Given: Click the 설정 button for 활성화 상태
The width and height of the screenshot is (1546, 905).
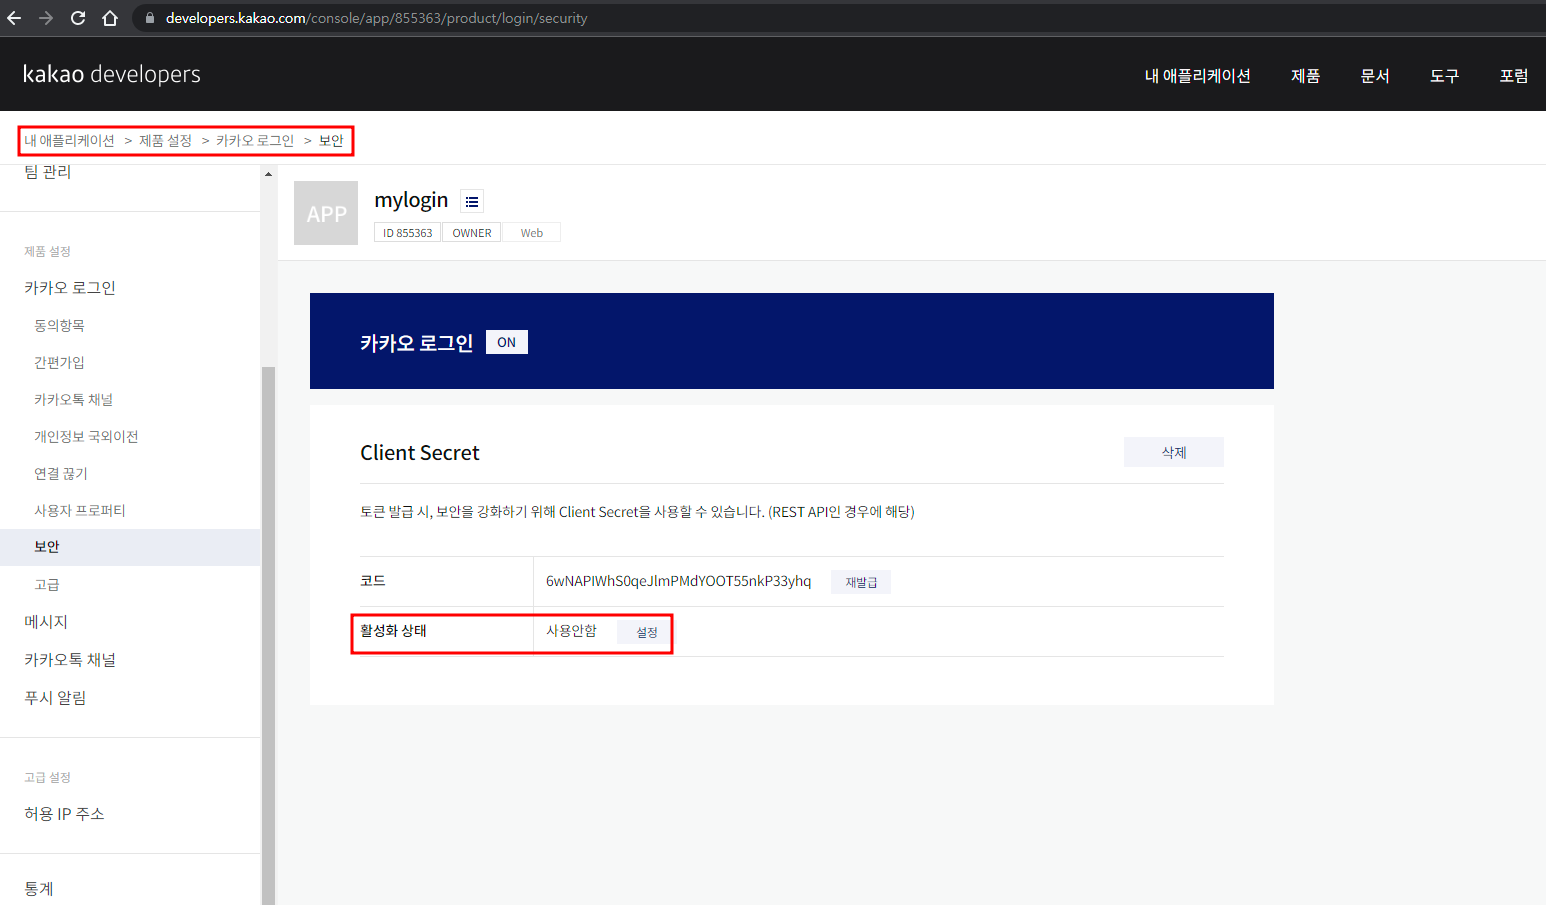Looking at the screenshot, I should pos(647,632).
